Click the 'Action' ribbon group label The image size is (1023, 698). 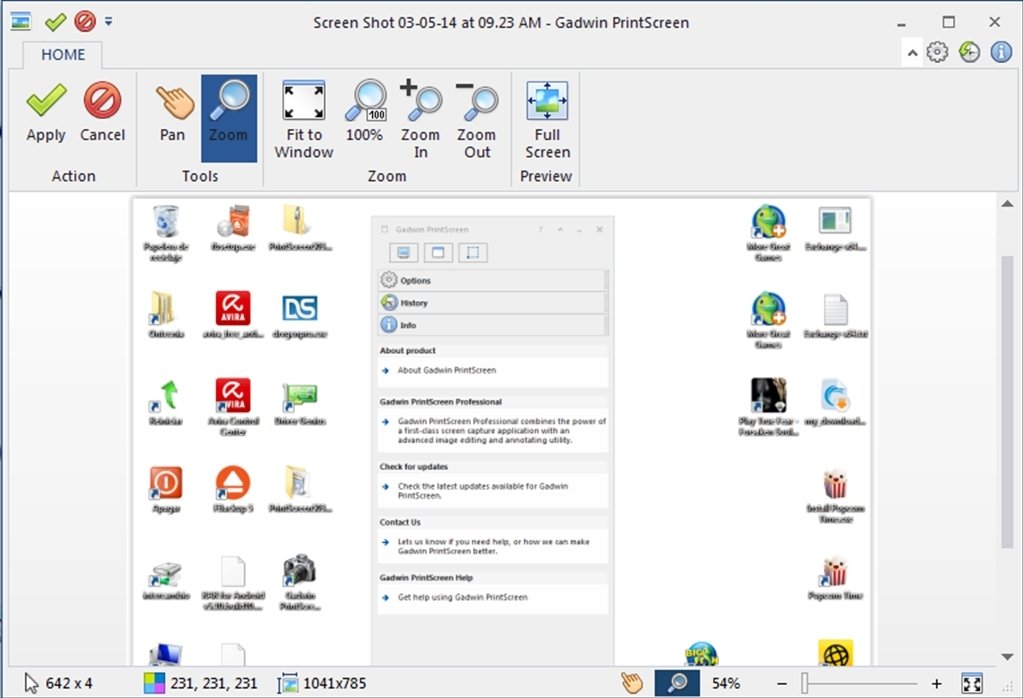74,176
